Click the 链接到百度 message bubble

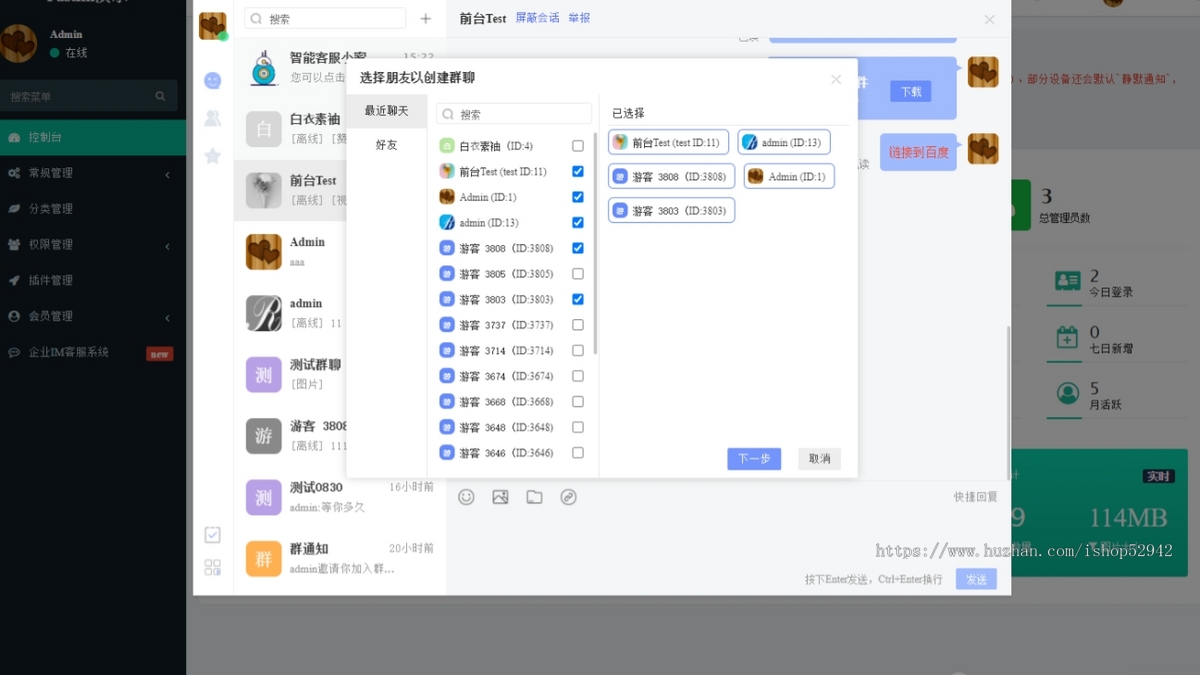pos(919,152)
